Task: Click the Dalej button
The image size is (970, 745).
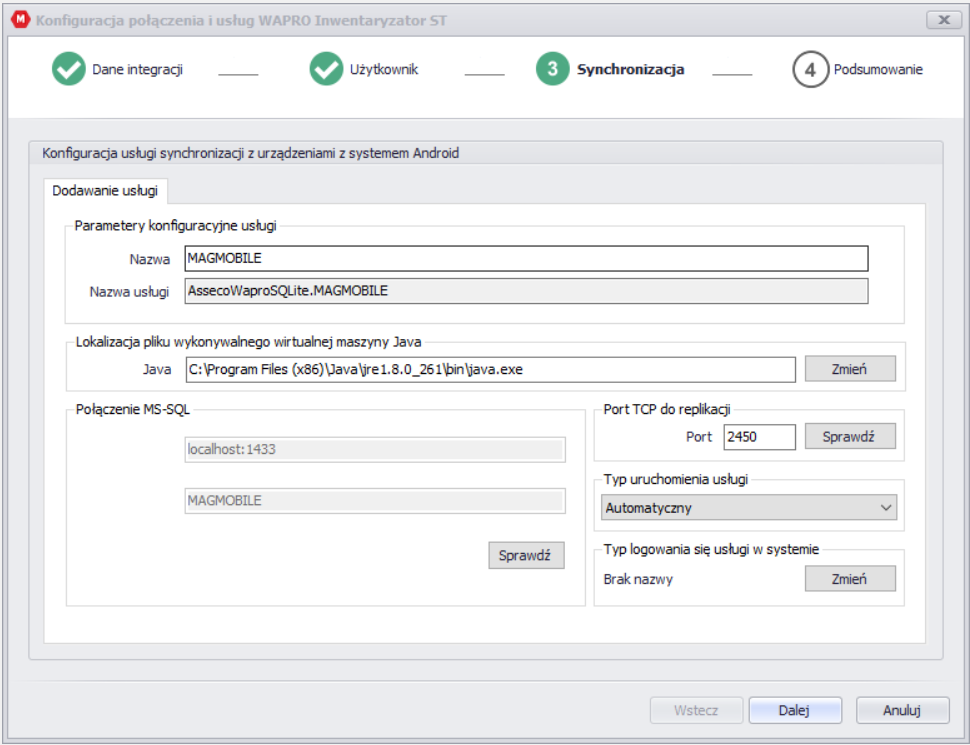Action: tap(795, 710)
